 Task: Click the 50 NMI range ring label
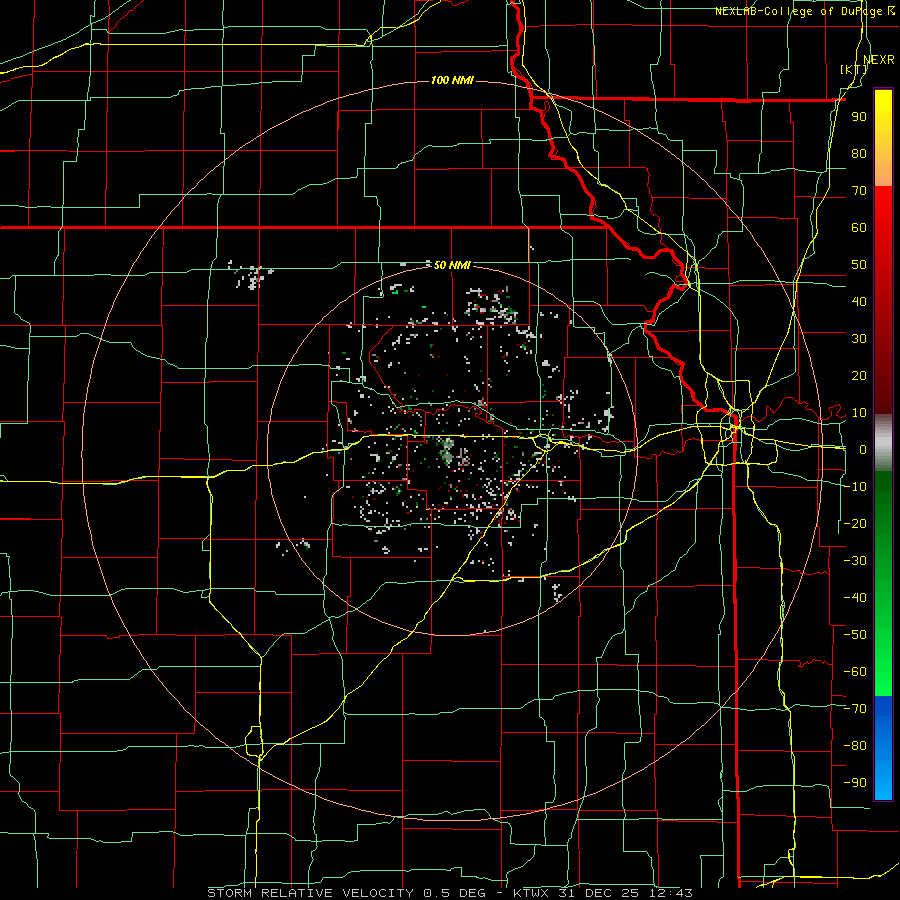pyautogui.click(x=452, y=265)
